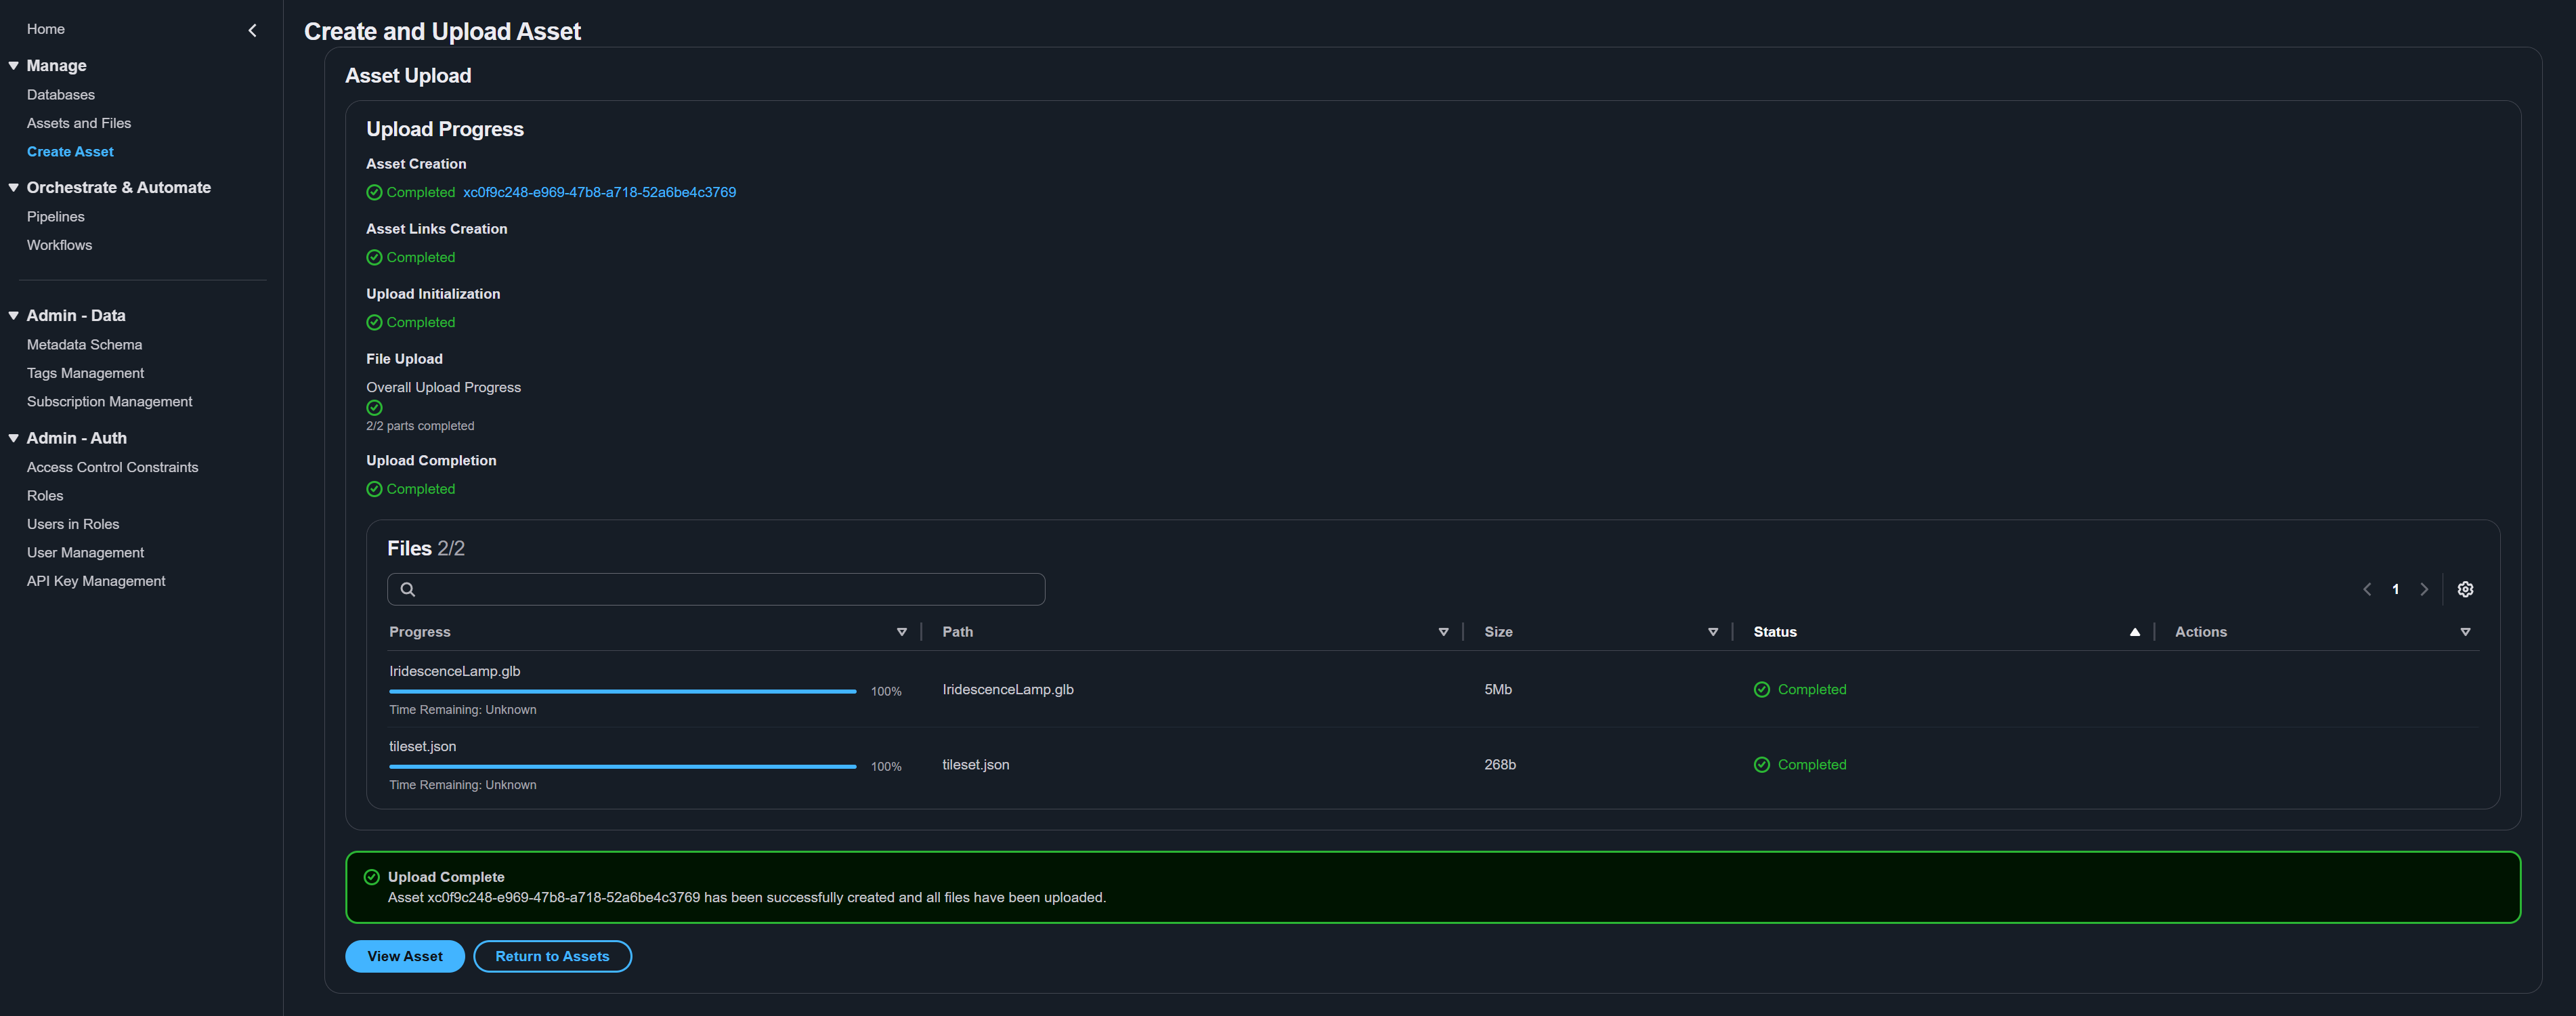Open Workflows page
2576x1016 pixels.
[59, 245]
